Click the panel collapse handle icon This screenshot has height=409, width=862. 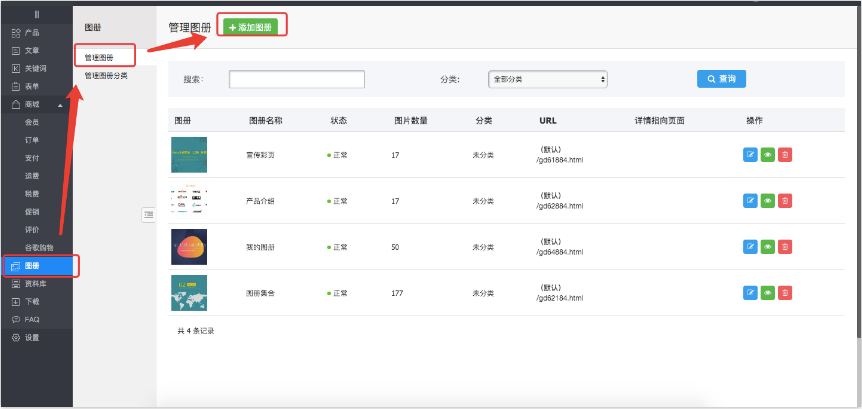coord(148,213)
